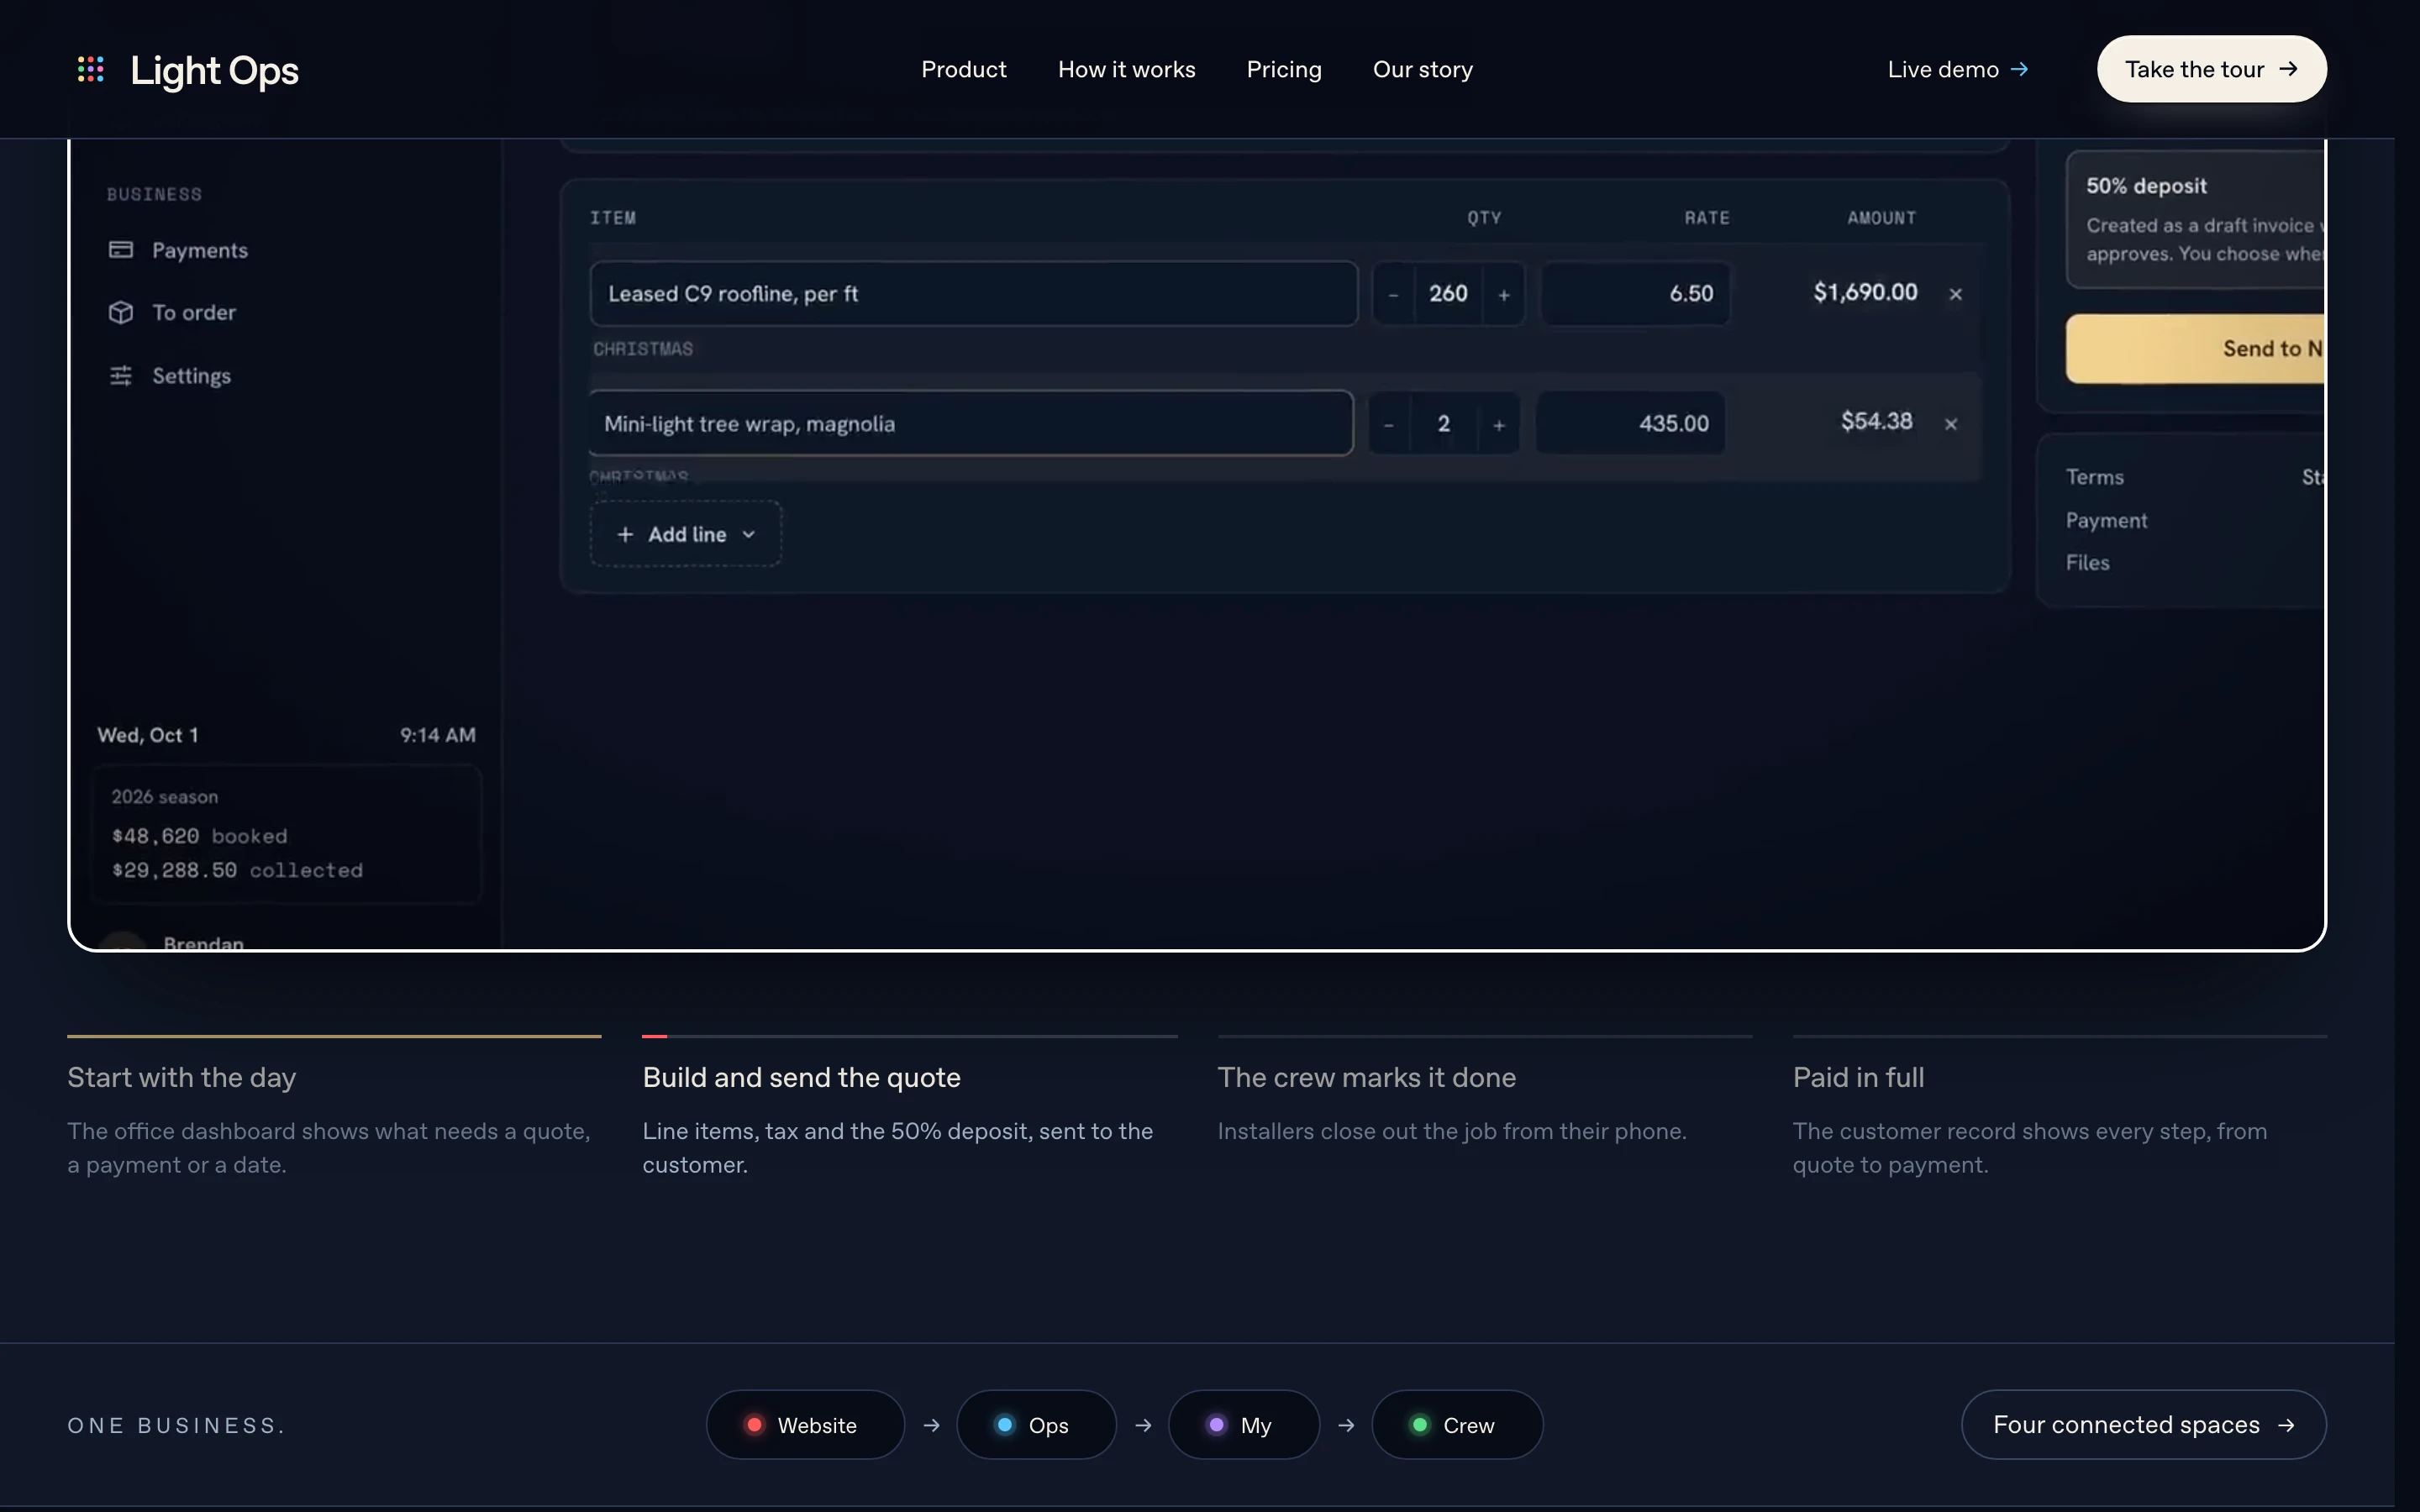Click the $1,690.00 amount

(1865, 293)
